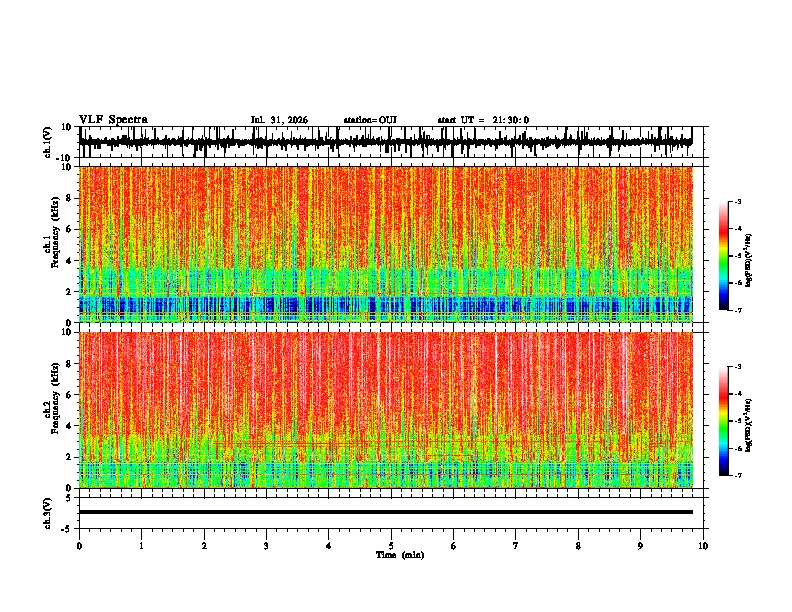Click the -7 label on ch.2 color bar
The height and width of the screenshot is (612, 792).
738,476
